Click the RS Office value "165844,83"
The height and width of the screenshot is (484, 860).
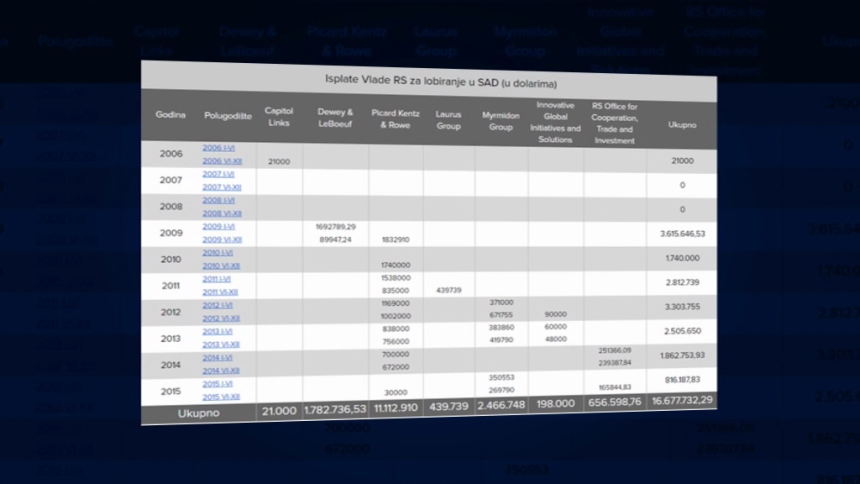[x=615, y=387]
